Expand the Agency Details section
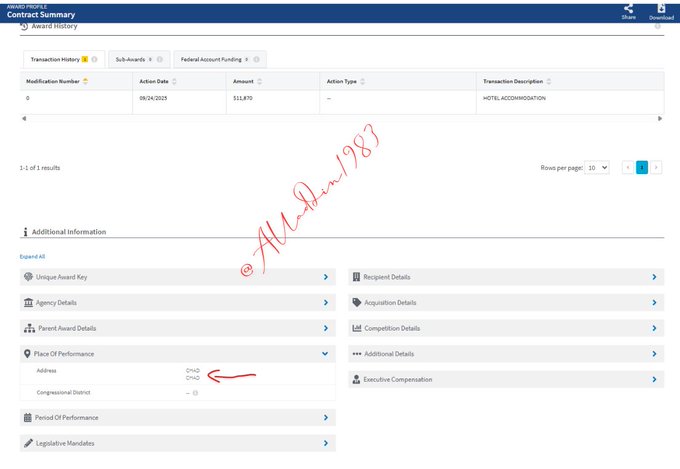This screenshot has height=469, width=680. coord(325,302)
